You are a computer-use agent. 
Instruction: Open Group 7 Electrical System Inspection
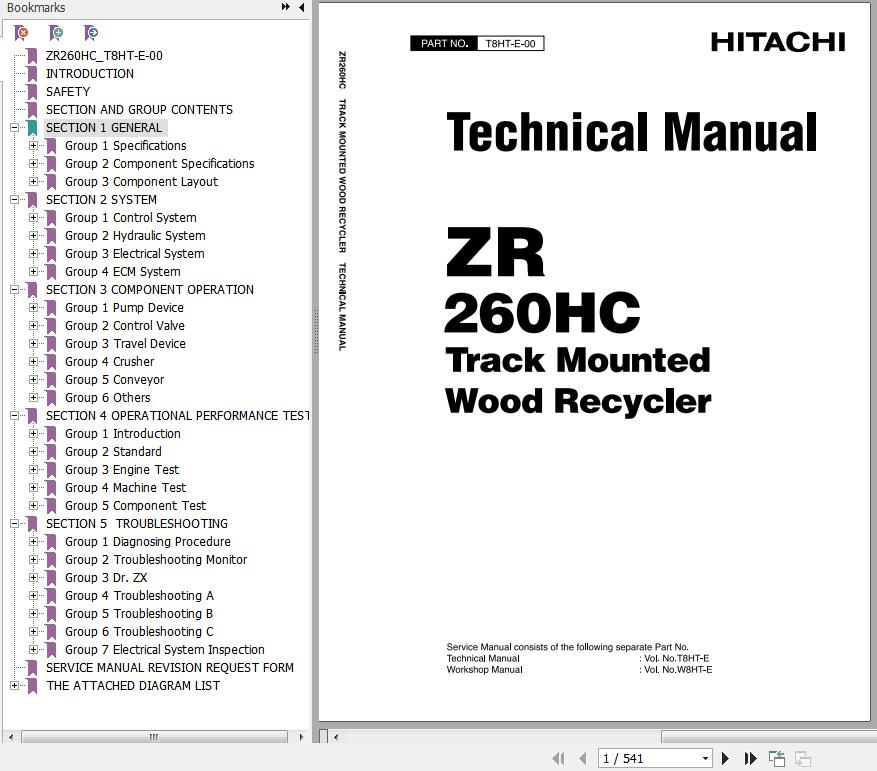click(164, 650)
